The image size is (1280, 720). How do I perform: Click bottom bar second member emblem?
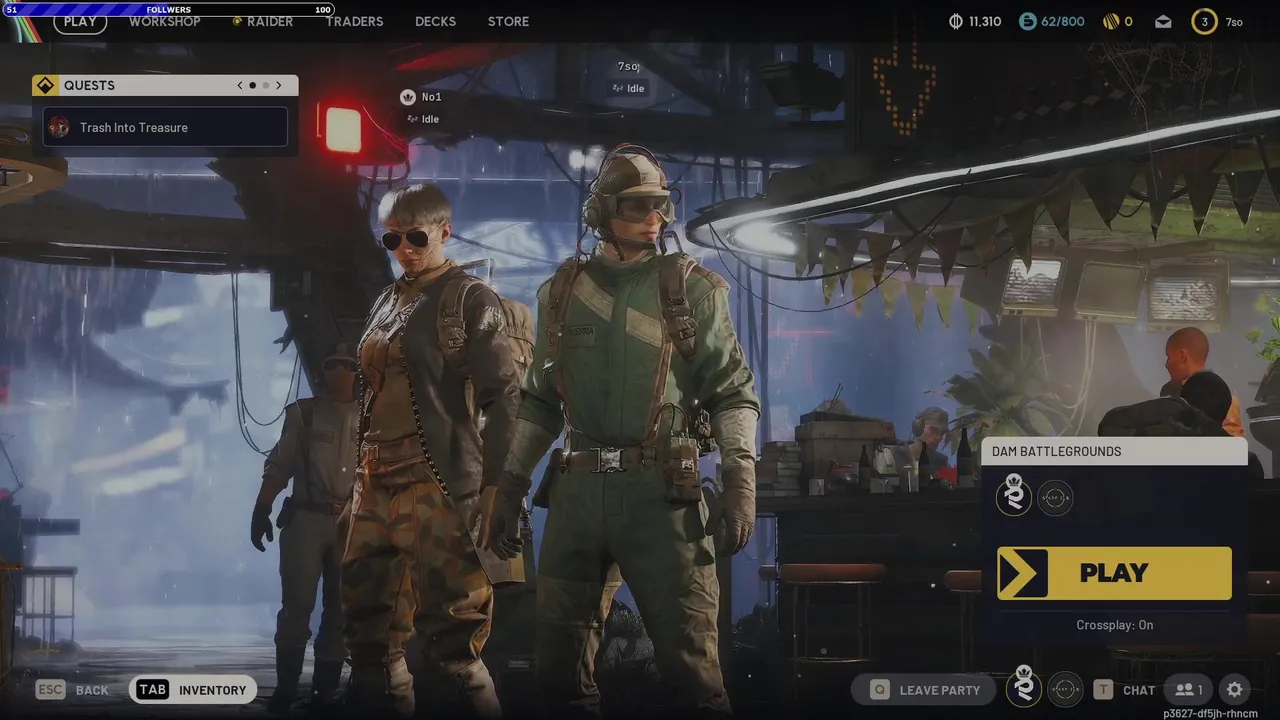[x=1065, y=689]
